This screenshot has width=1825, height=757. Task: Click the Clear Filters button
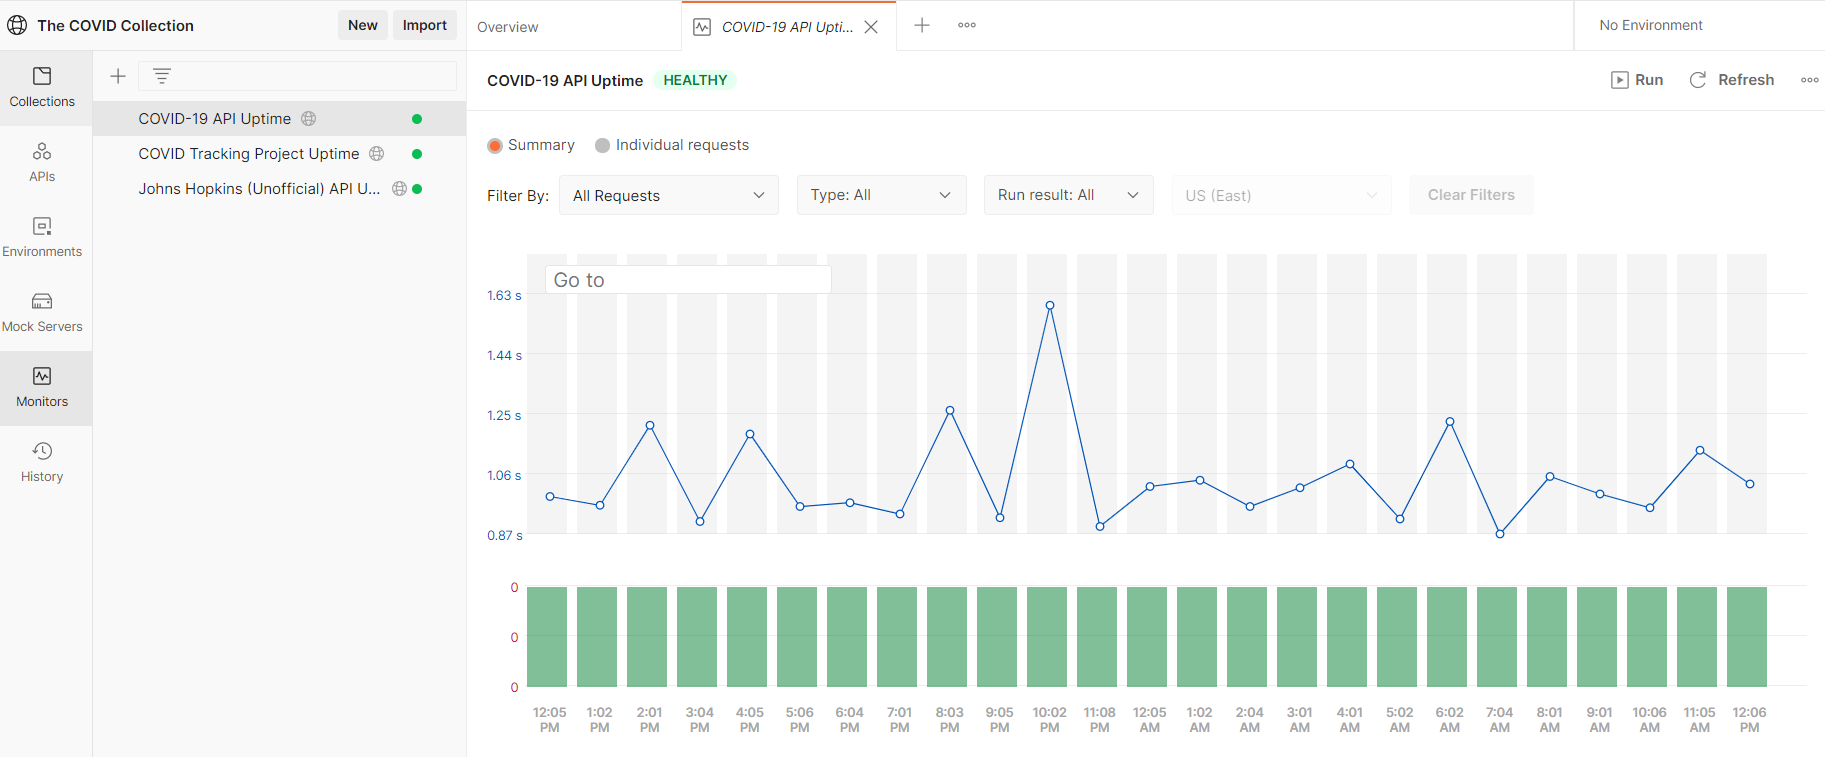(1471, 195)
